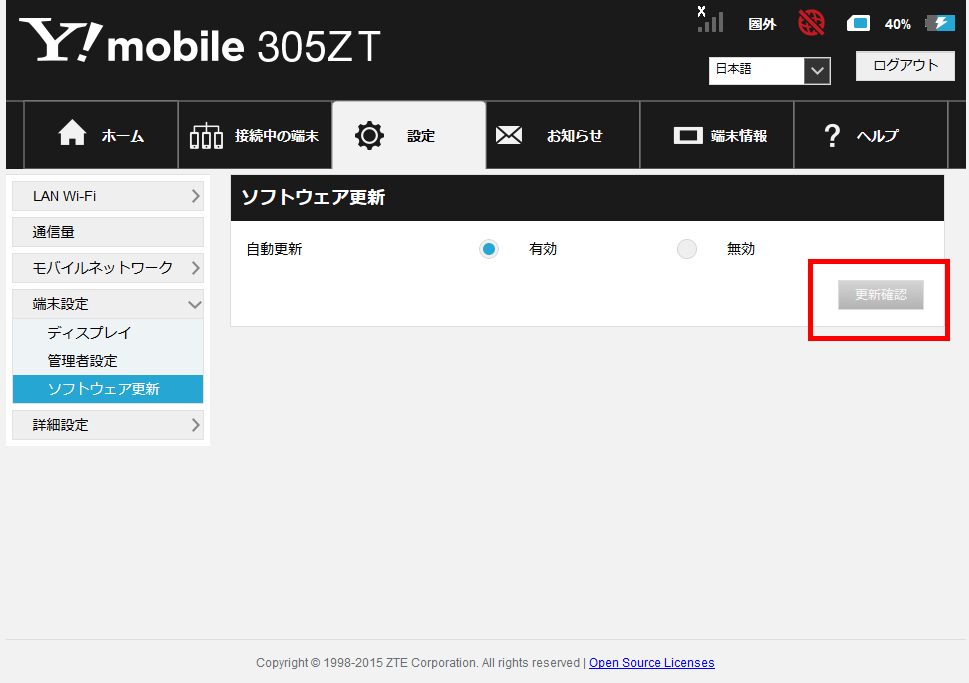The height and width of the screenshot is (683, 969).
Task: Expand the LAN Wi-Fi sidebar section
Action: pos(108,196)
